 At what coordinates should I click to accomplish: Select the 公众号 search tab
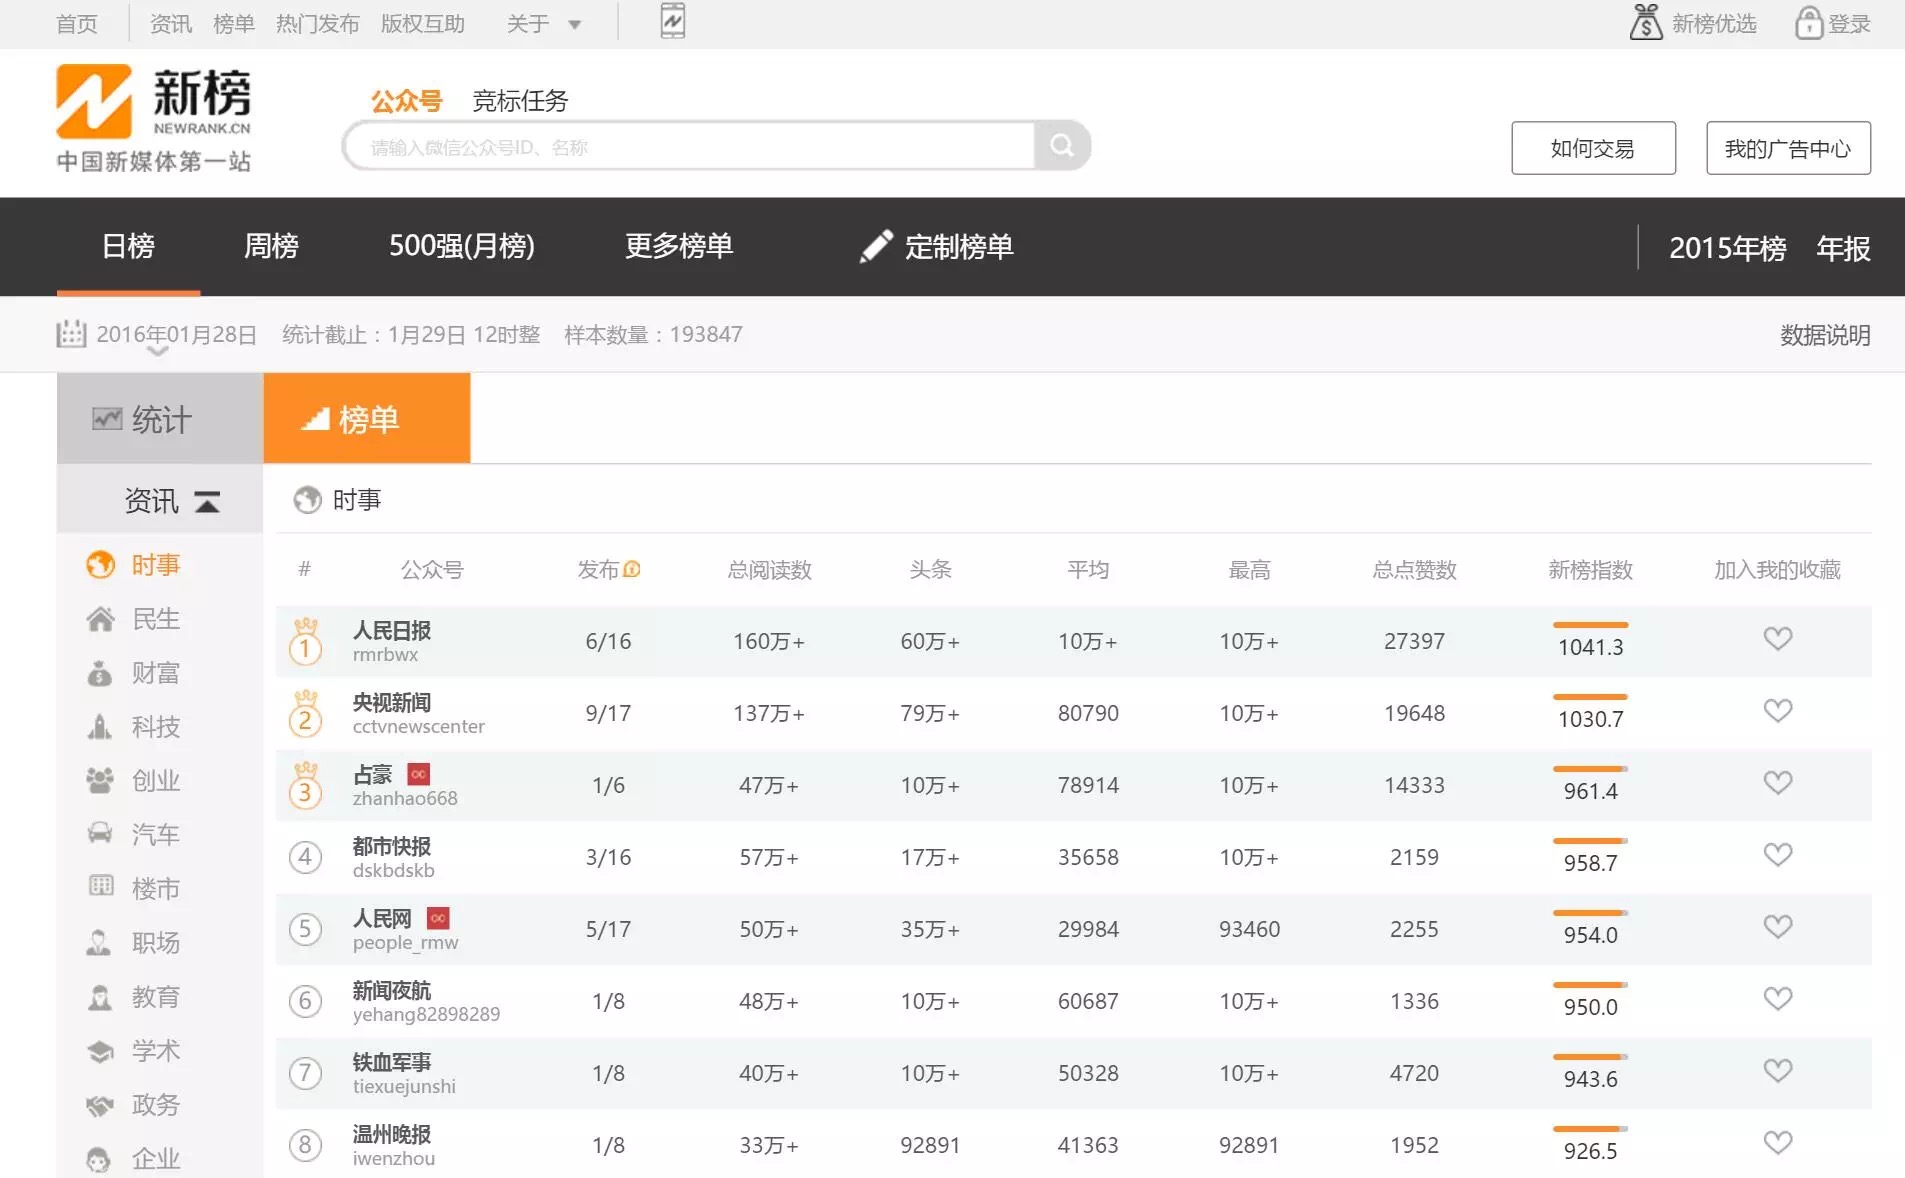point(406,101)
